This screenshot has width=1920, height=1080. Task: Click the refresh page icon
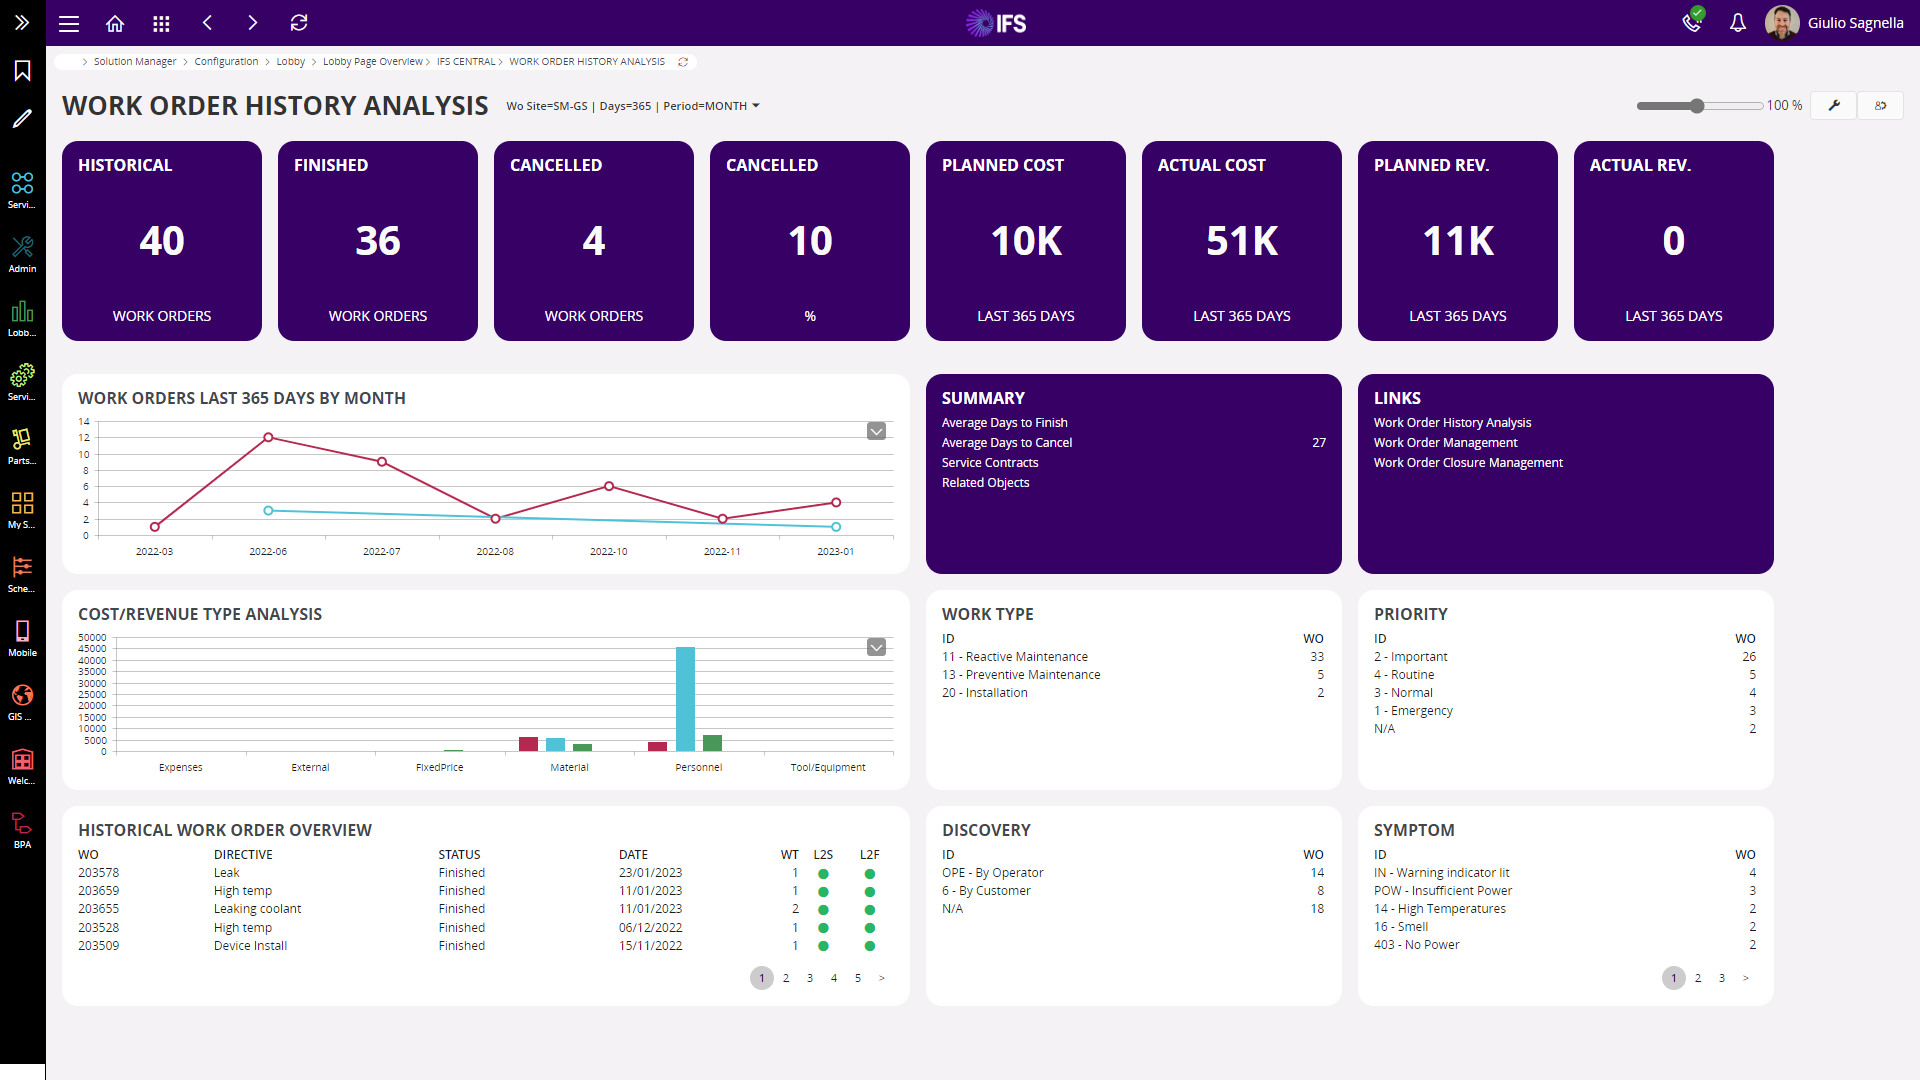tap(299, 23)
